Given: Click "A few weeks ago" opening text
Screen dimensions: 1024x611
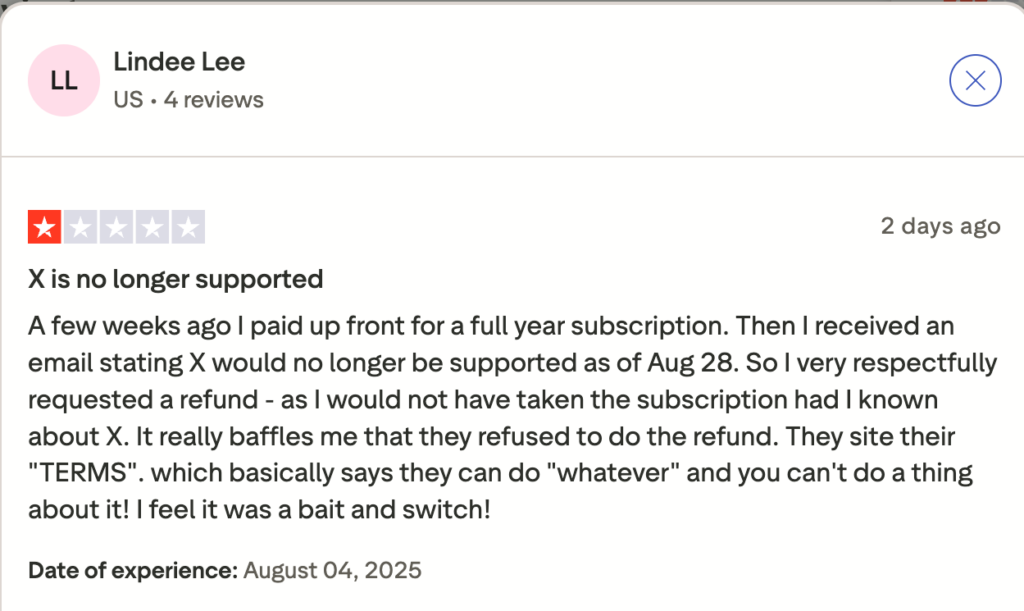Looking at the screenshot, I should click(x=110, y=326).
